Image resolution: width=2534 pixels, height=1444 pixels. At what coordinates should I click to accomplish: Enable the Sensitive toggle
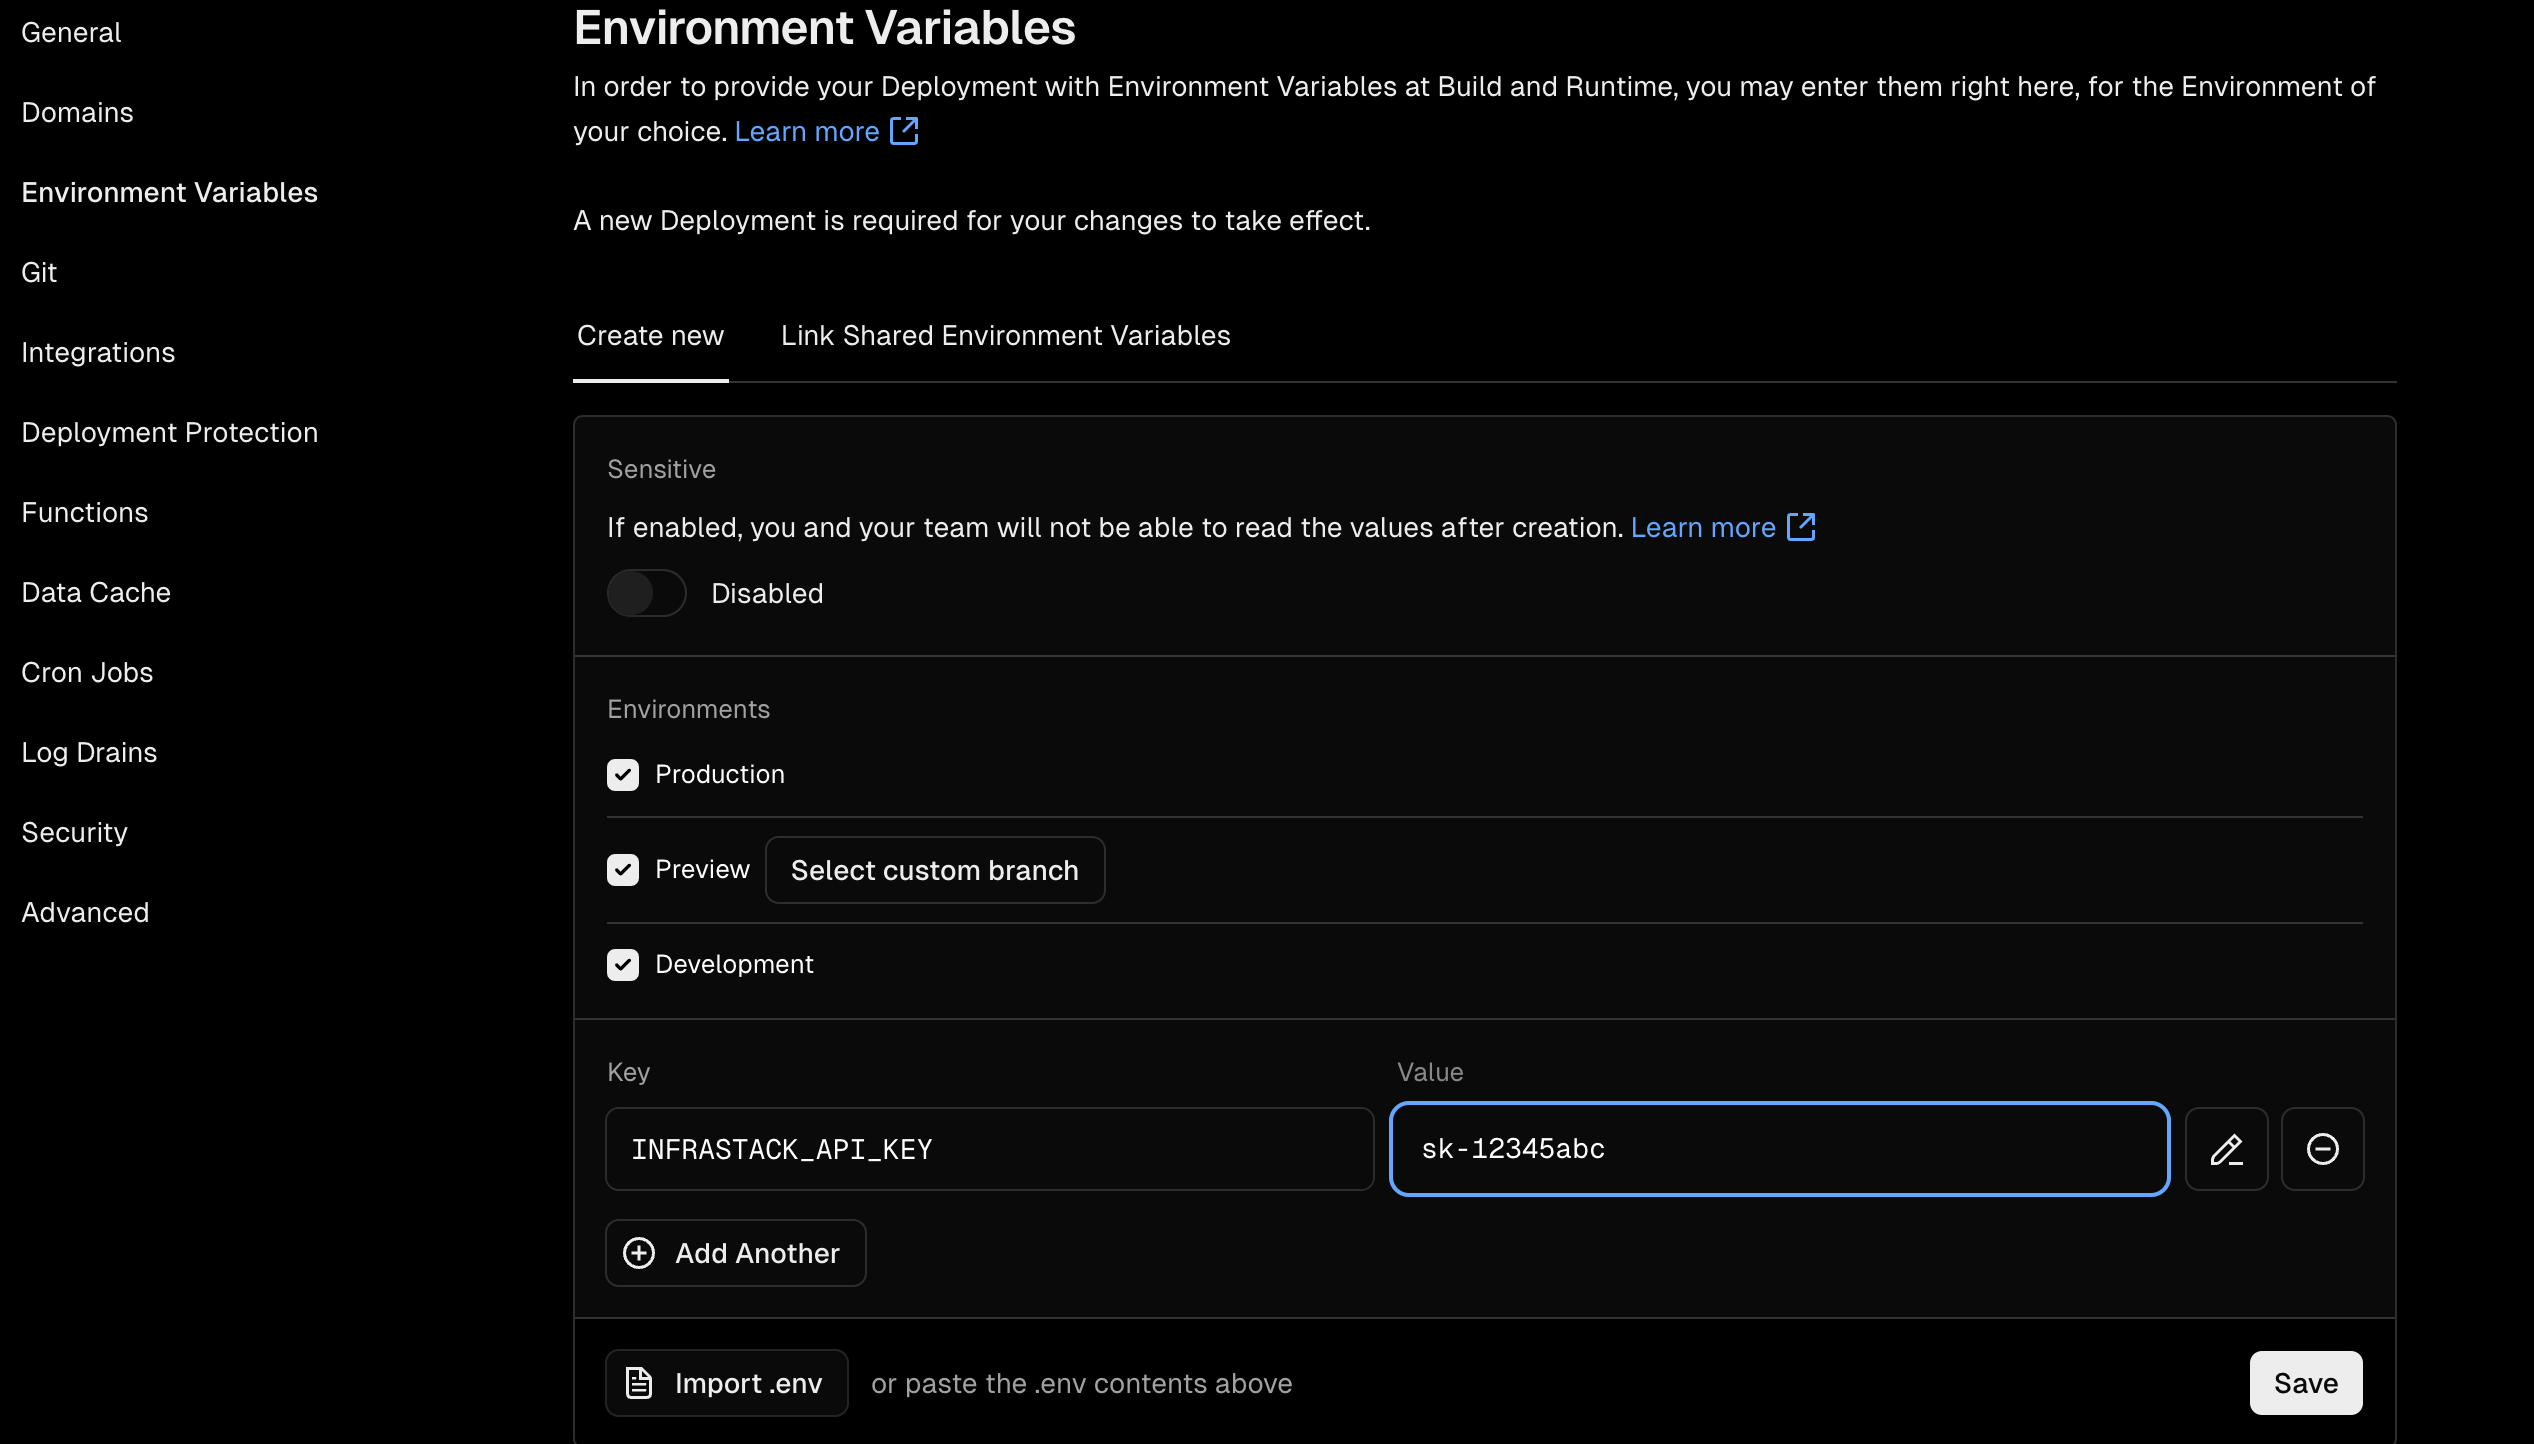[x=646, y=593]
